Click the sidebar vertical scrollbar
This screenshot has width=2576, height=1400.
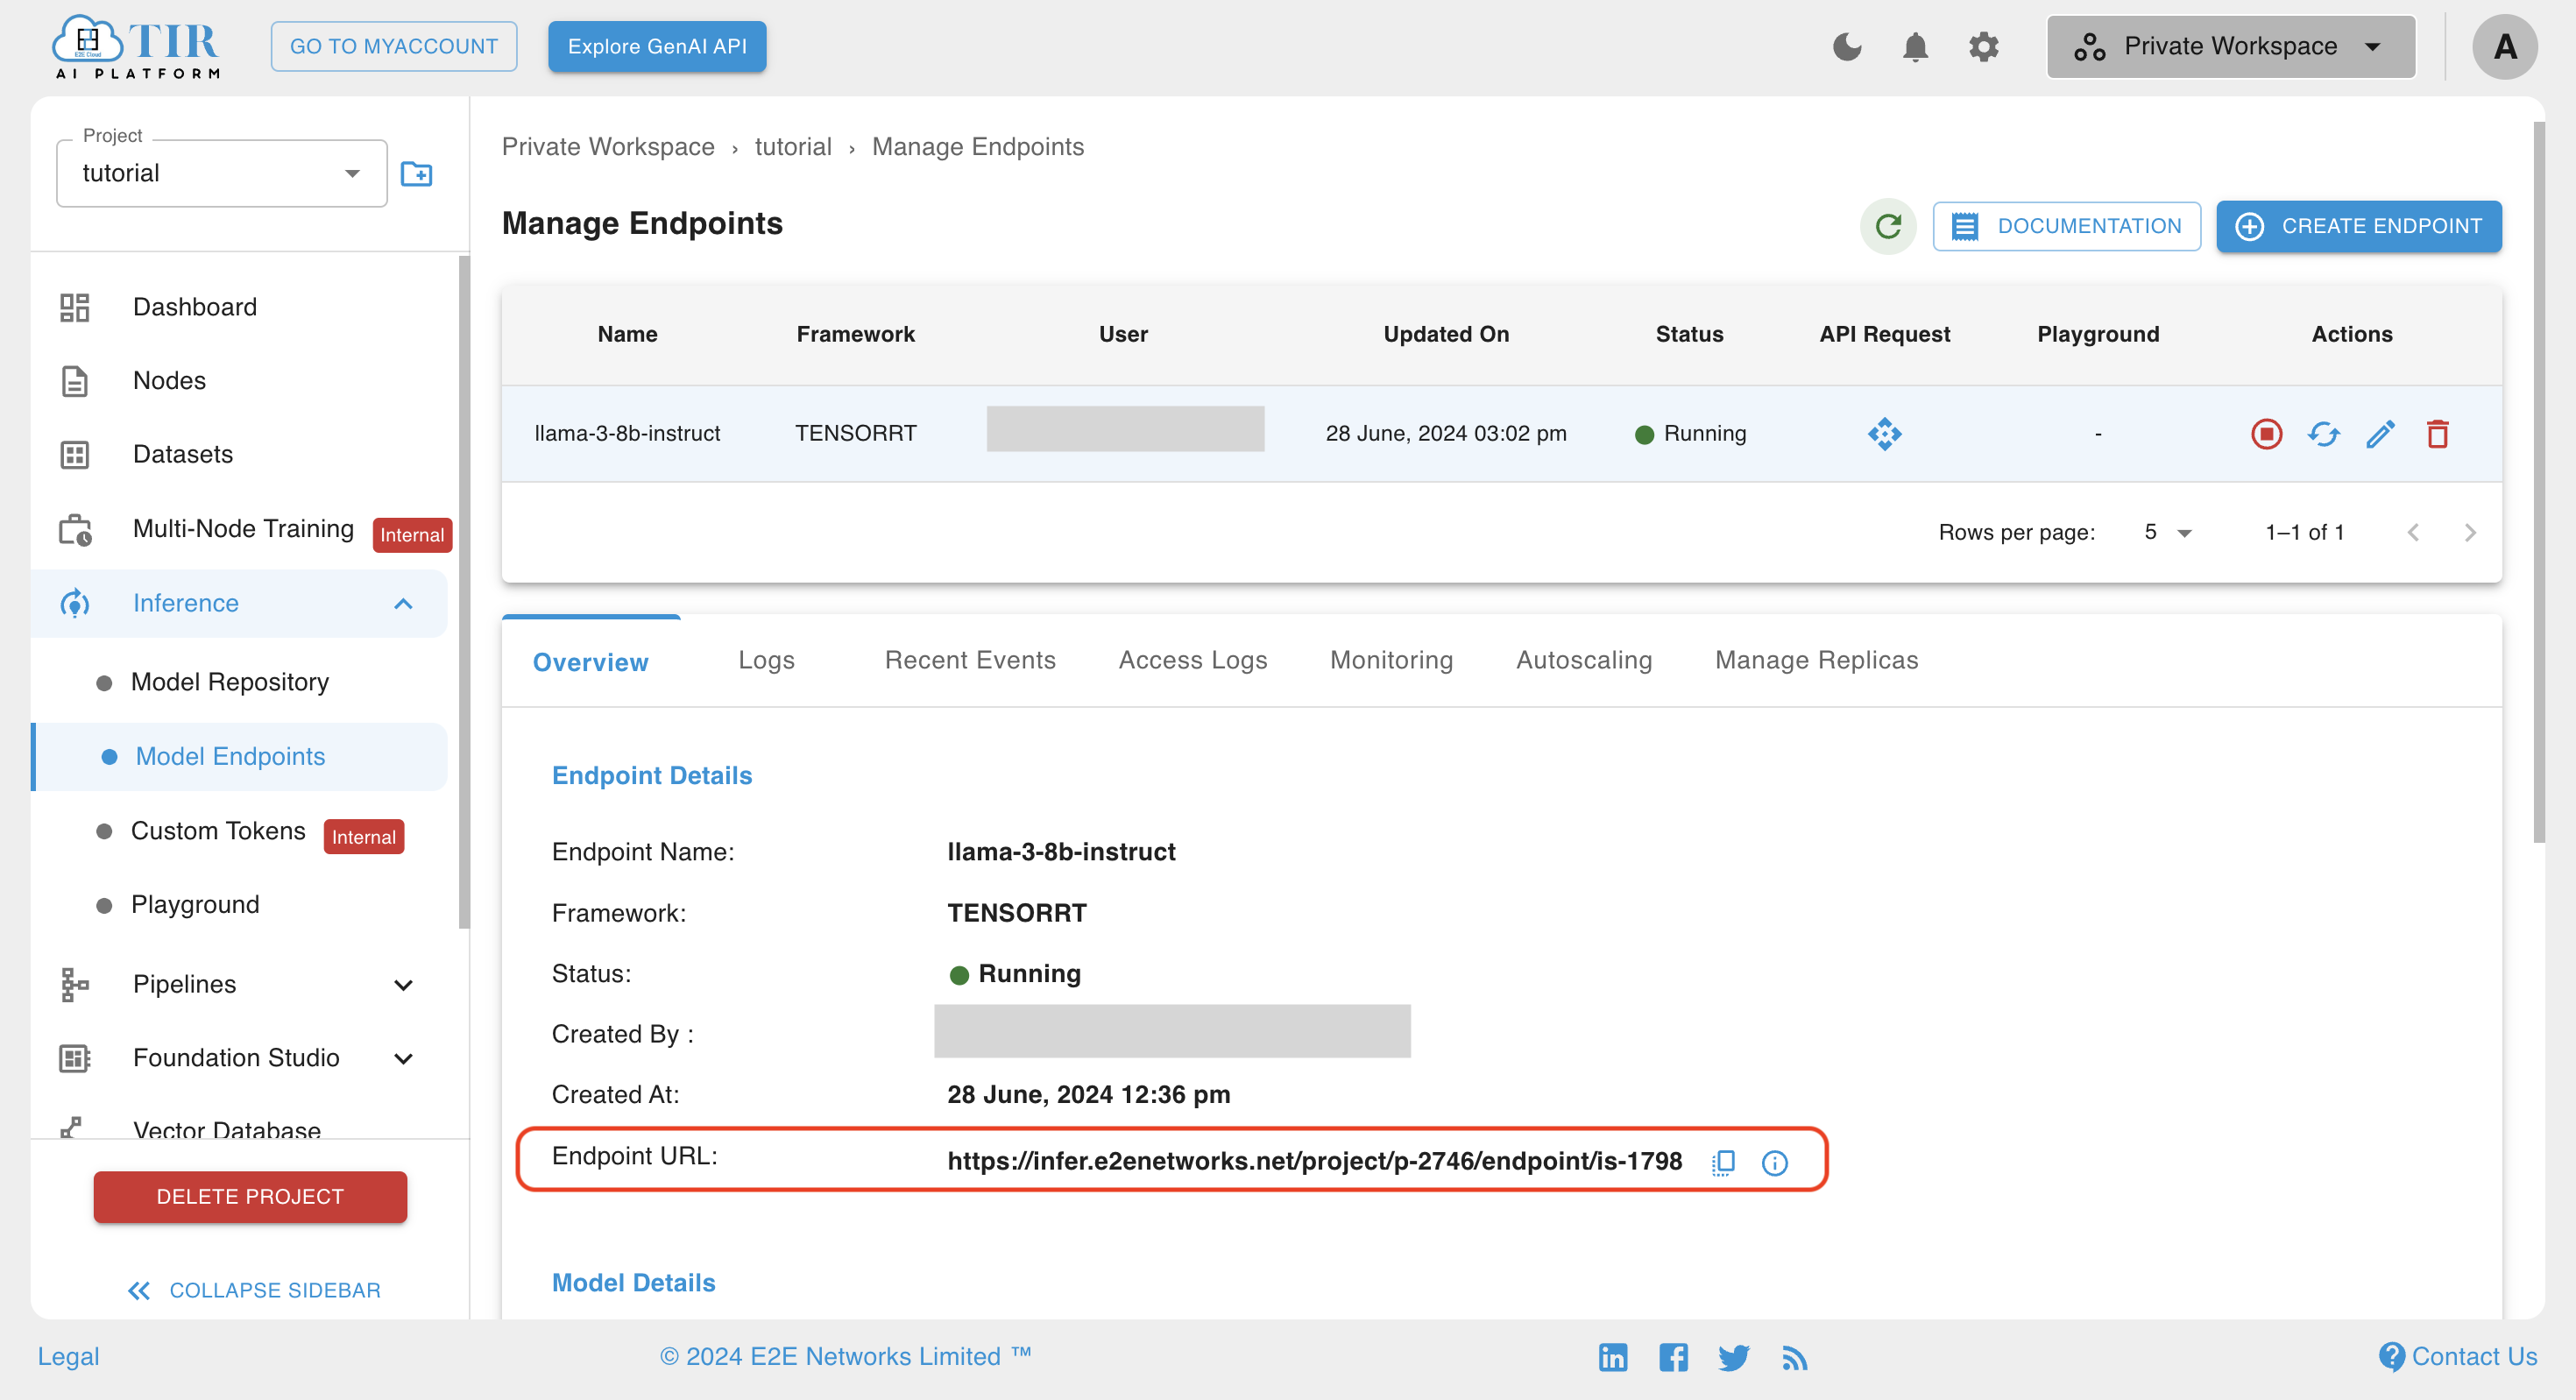[463, 592]
